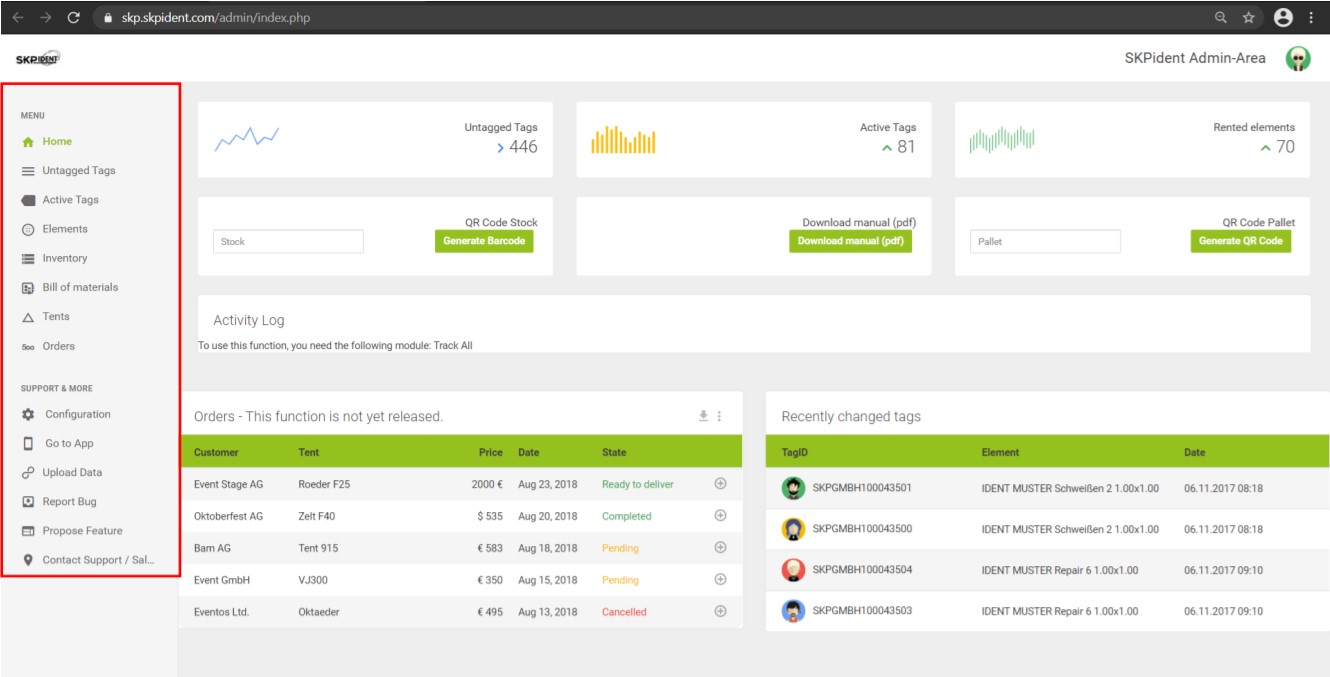This screenshot has width=1330, height=677.
Task: Click the Generate QR Code button
Action: (x=1241, y=241)
